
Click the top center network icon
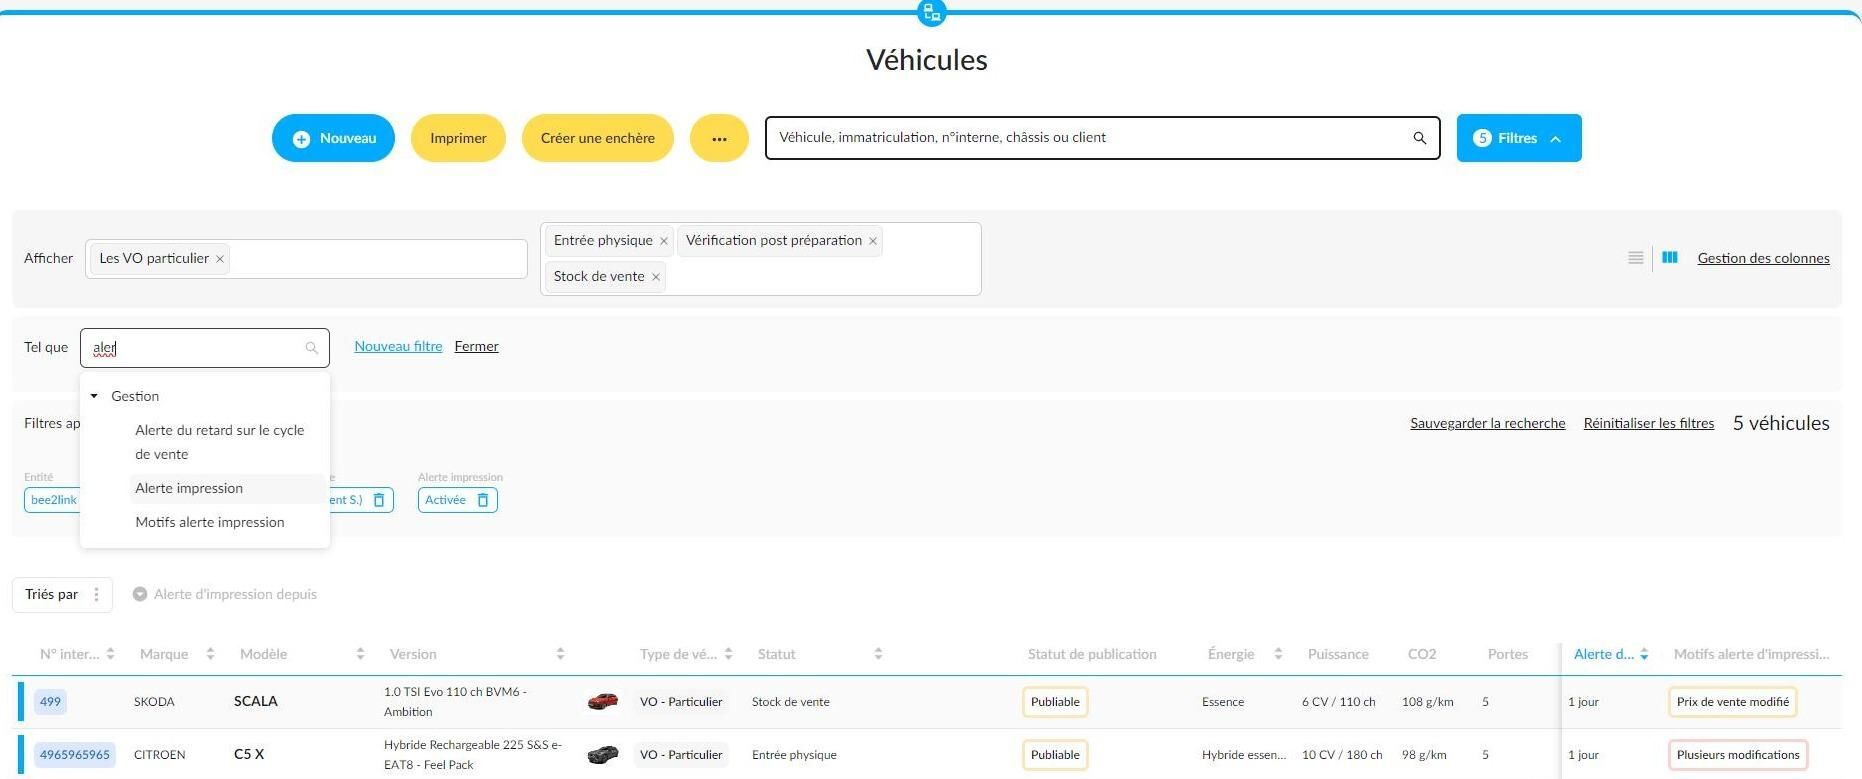tap(931, 13)
